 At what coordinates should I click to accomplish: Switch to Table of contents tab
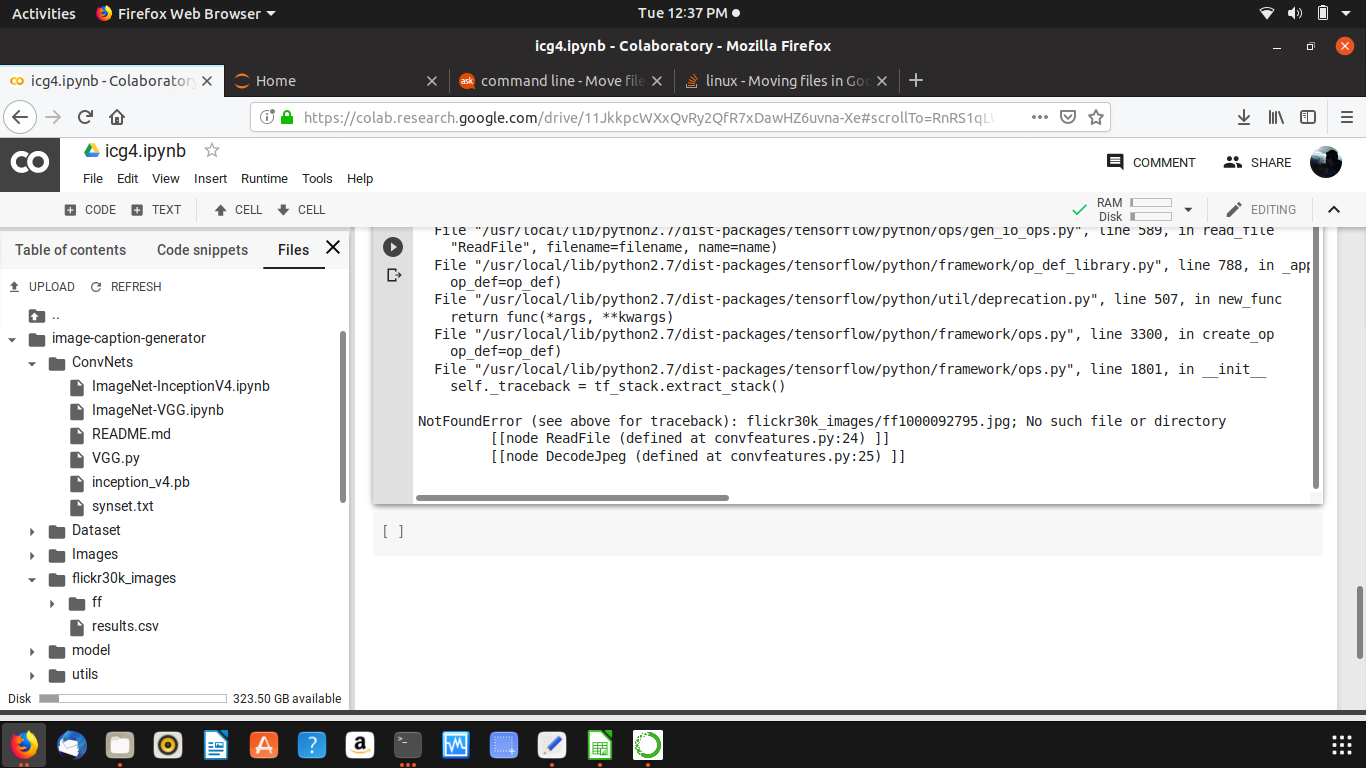point(70,250)
